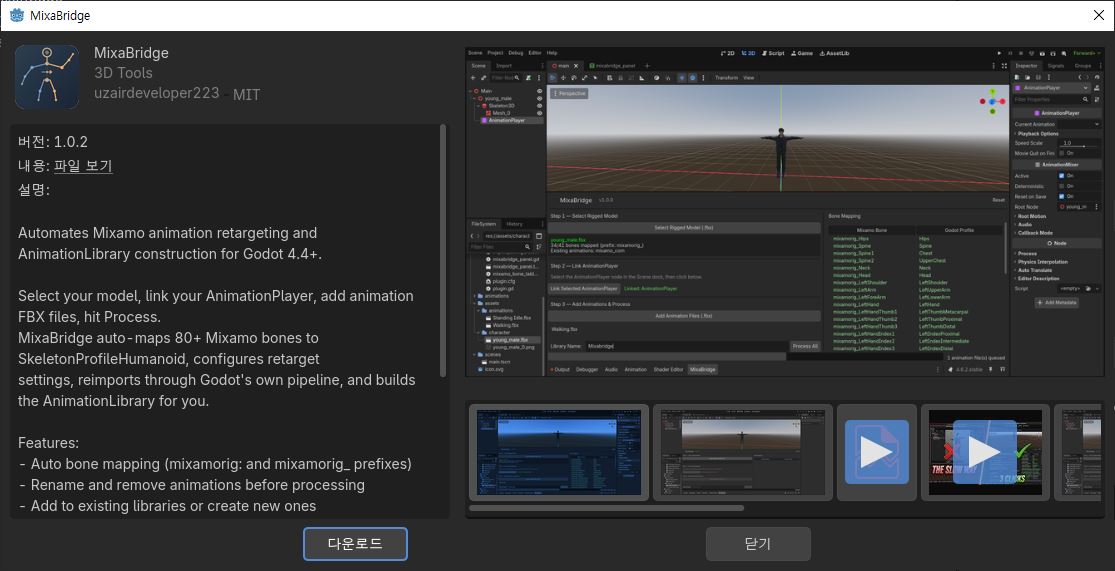This screenshot has height=571, width=1115.
Task: Select the MixaBridge skeleton asset icon
Action: pyautogui.click(x=47, y=77)
